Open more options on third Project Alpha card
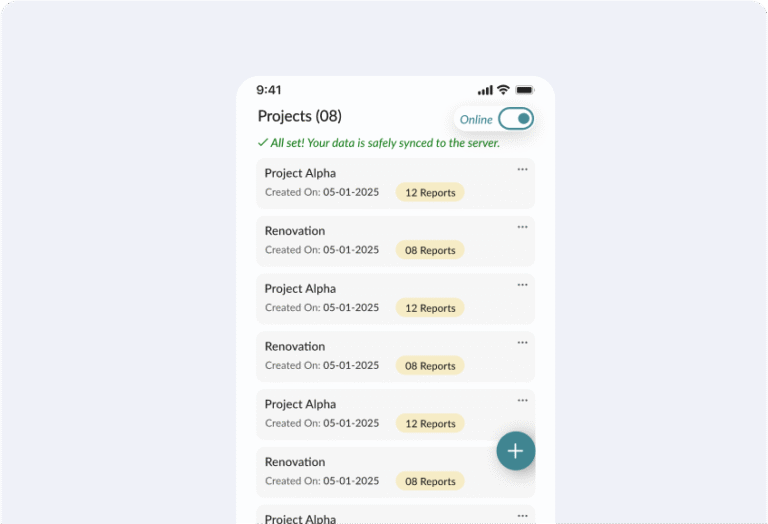The height and width of the screenshot is (524, 768). coord(522,401)
